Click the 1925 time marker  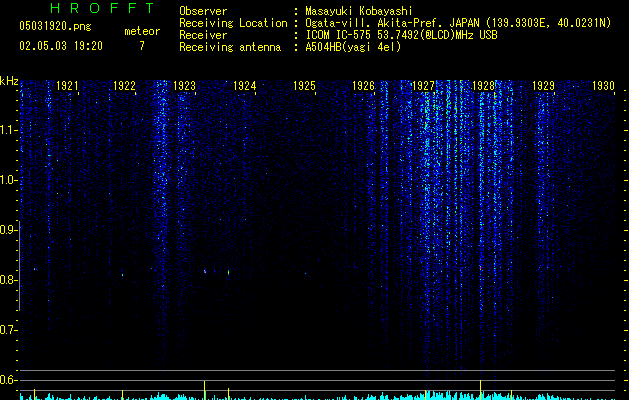(x=304, y=86)
